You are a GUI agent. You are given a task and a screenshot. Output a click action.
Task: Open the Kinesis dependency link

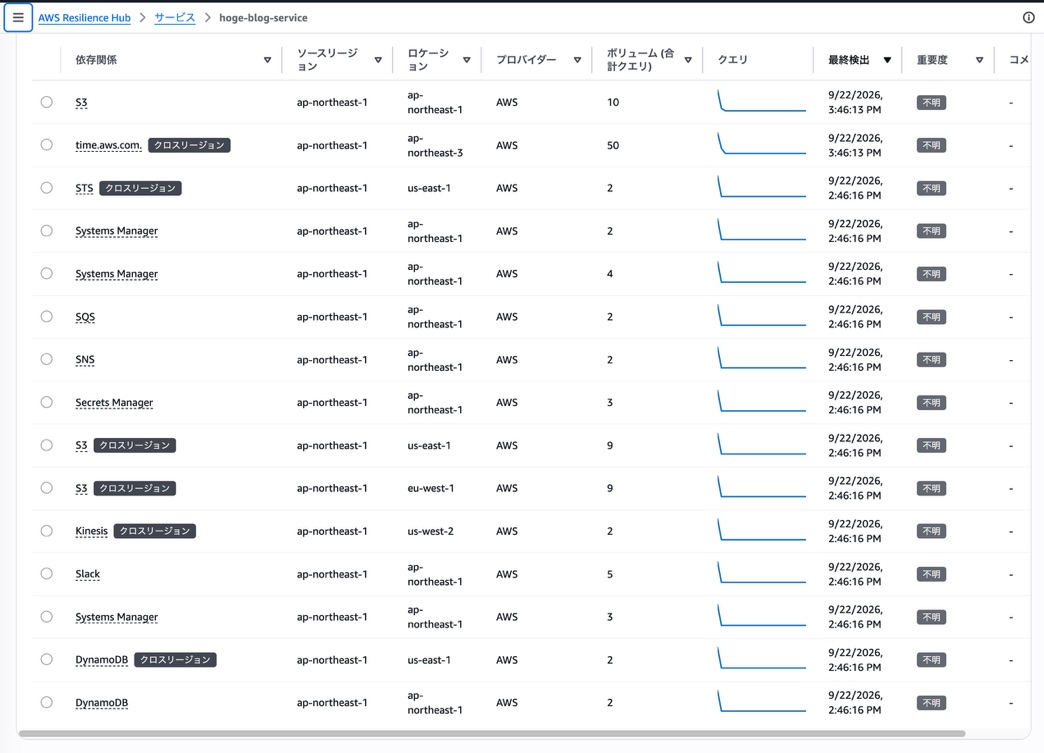coord(91,531)
